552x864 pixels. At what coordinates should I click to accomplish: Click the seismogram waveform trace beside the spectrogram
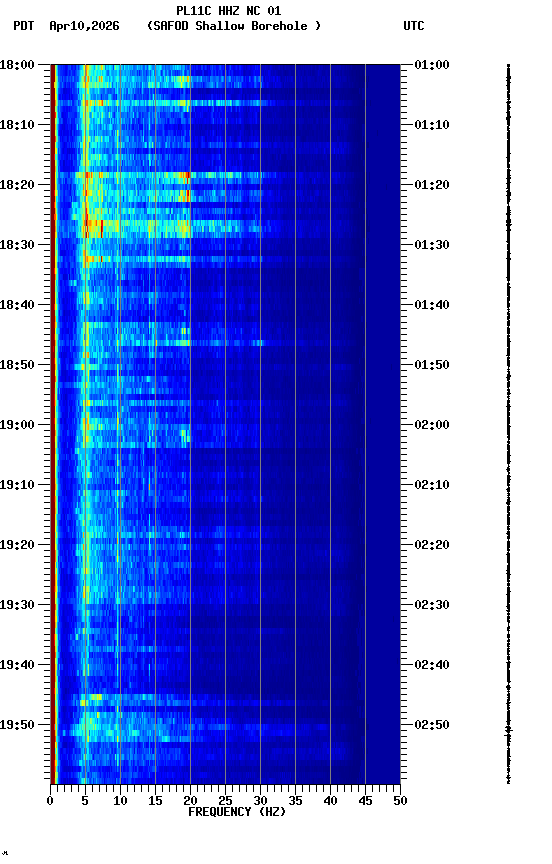(508, 424)
